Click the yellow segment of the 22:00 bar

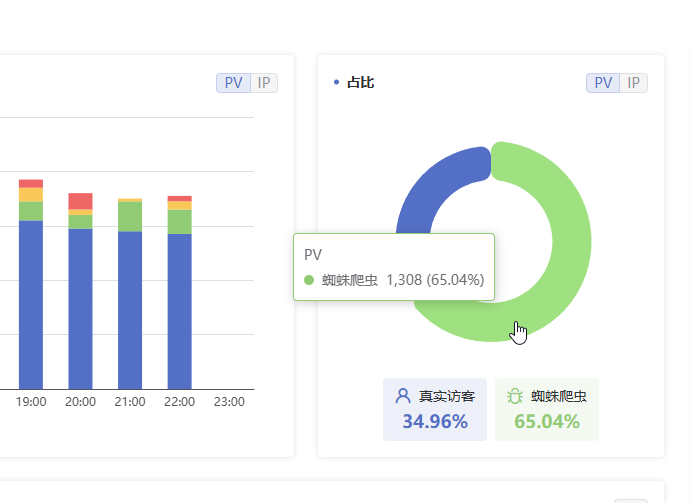[x=179, y=205]
